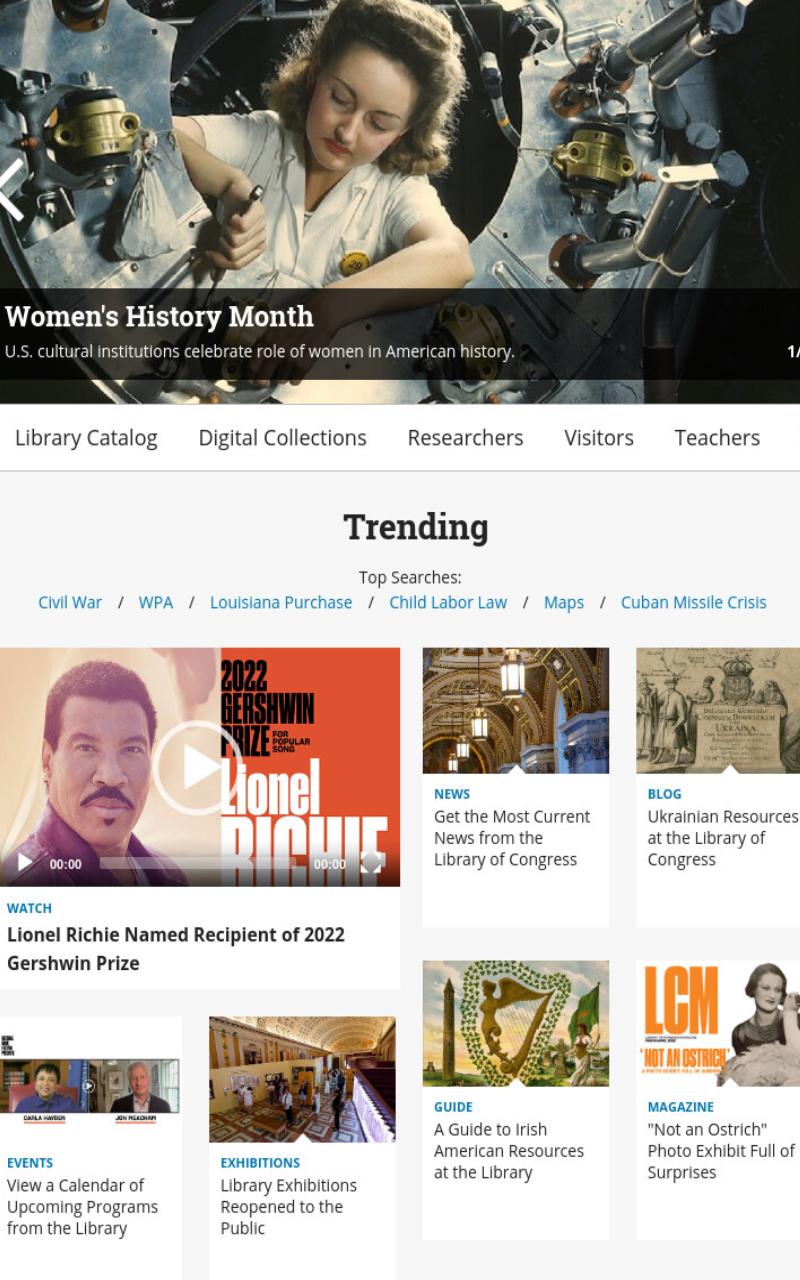
Task: Open Library Catalog menu item
Action: point(86,438)
